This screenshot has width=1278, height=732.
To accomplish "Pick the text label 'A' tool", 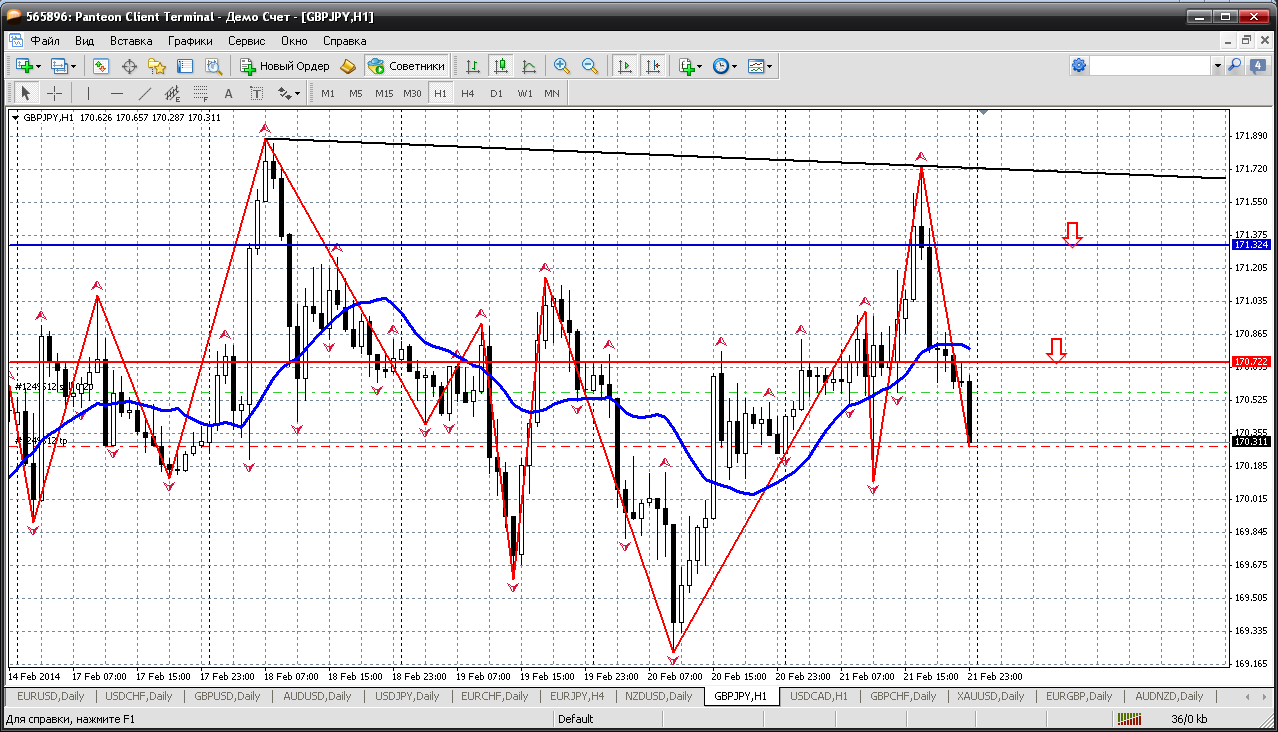I will 228,93.
